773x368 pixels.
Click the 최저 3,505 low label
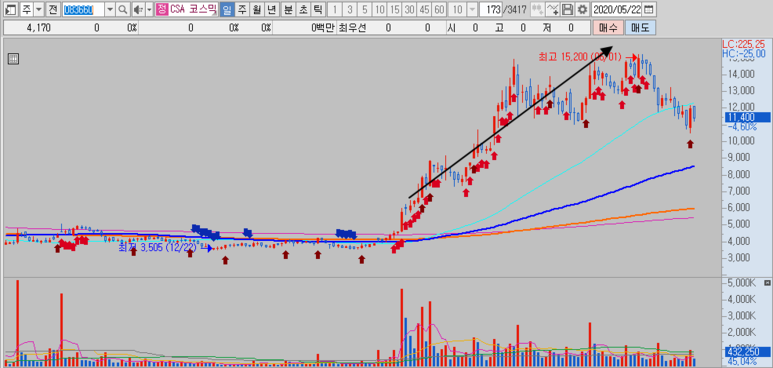pos(158,247)
